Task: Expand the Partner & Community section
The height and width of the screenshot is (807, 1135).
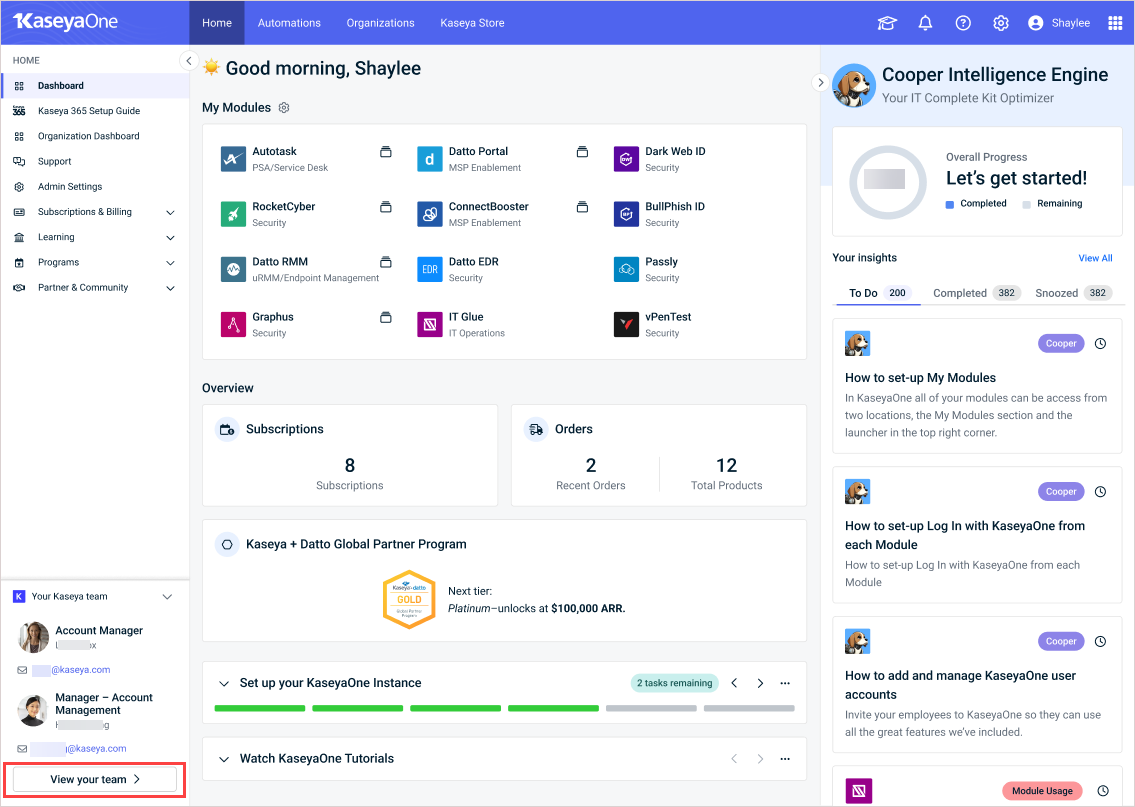Action: click(x=169, y=288)
